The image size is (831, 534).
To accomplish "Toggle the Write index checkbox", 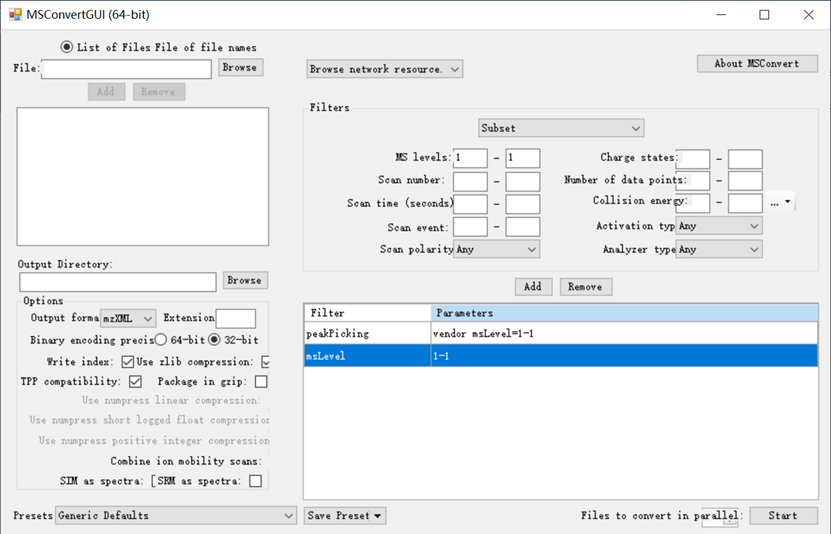I will 127,361.
